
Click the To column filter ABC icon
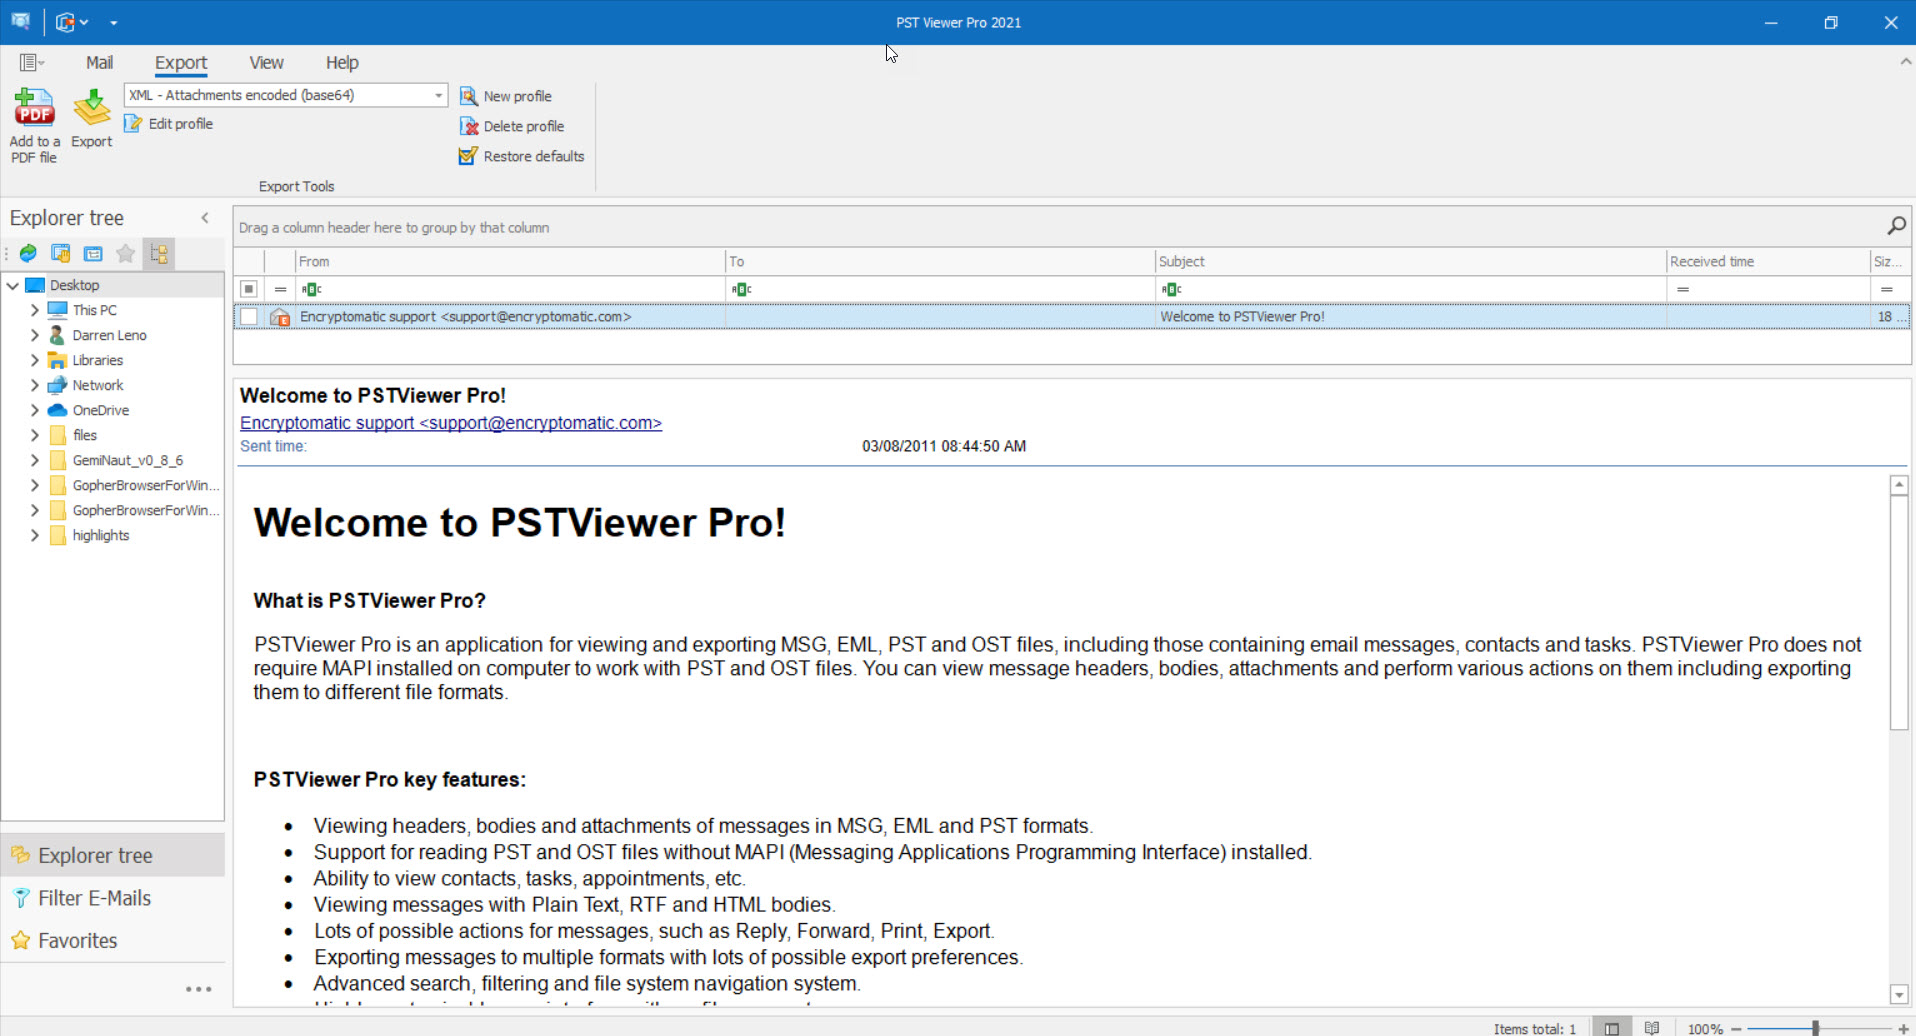[x=741, y=289]
